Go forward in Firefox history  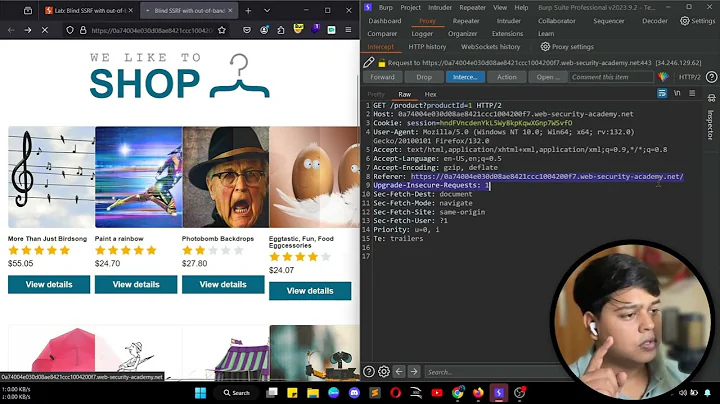point(28,30)
